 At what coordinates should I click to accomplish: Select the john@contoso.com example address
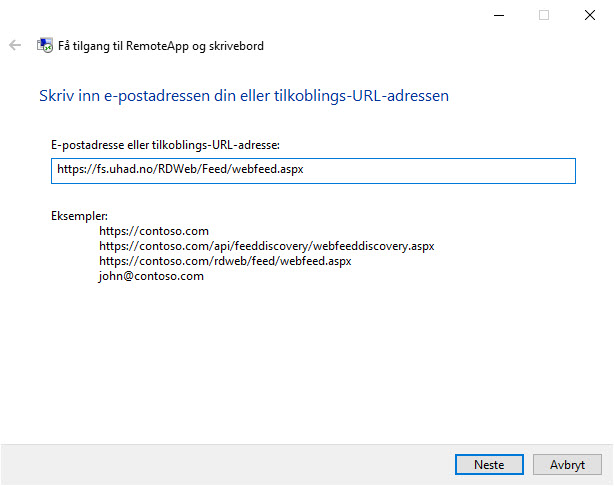pyautogui.click(x=151, y=276)
